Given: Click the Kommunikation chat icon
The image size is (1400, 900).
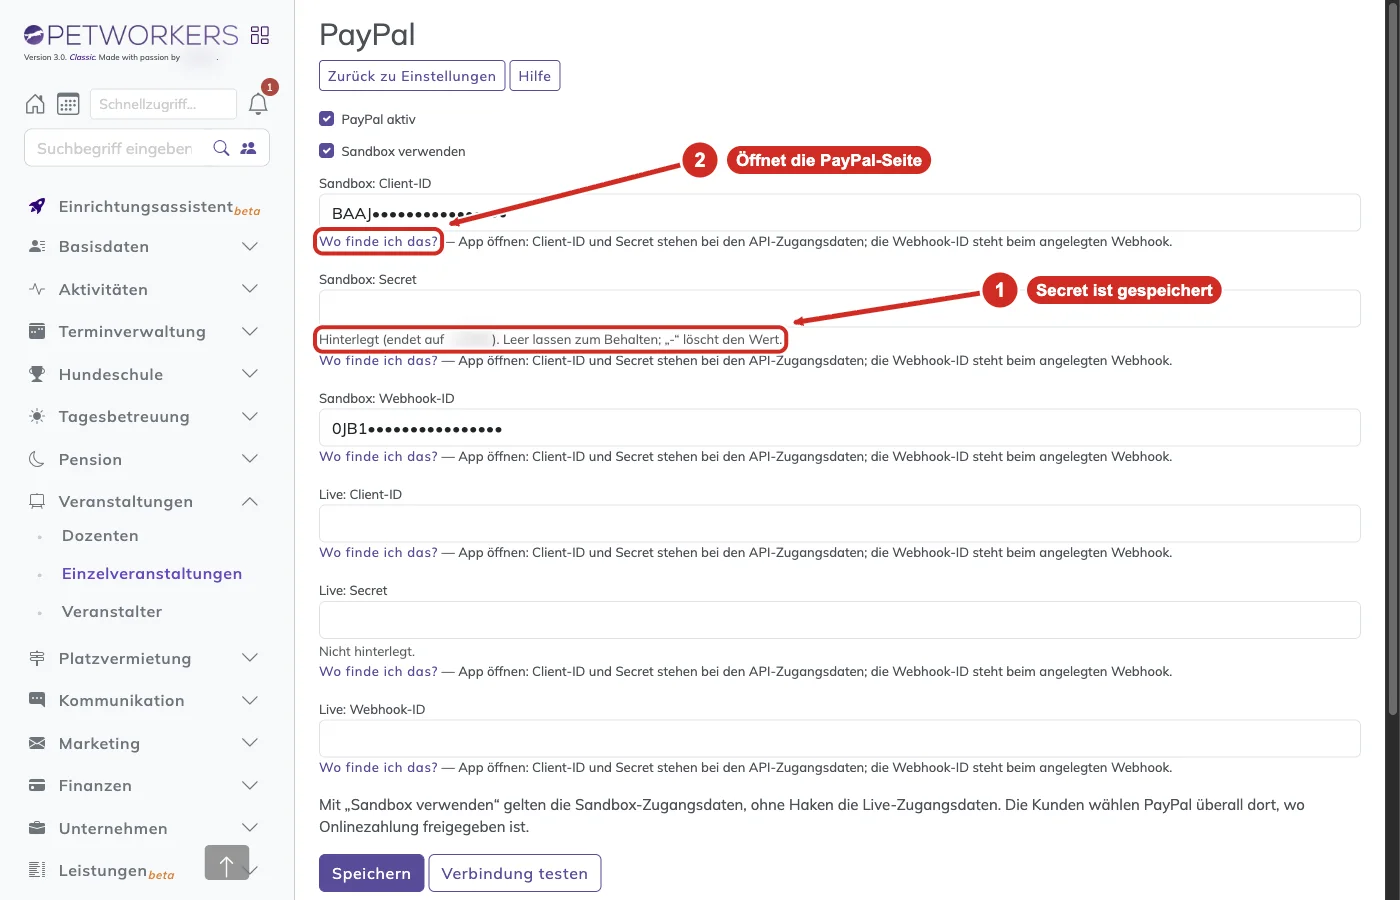Looking at the screenshot, I should pos(37,700).
